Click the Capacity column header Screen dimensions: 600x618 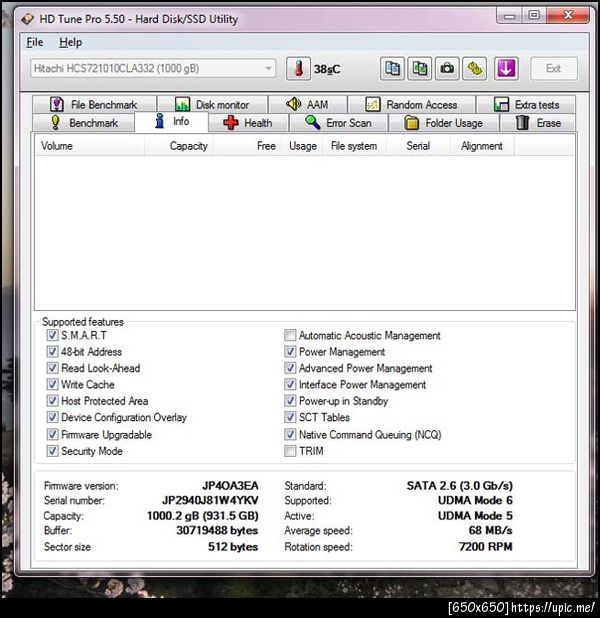tap(179, 146)
